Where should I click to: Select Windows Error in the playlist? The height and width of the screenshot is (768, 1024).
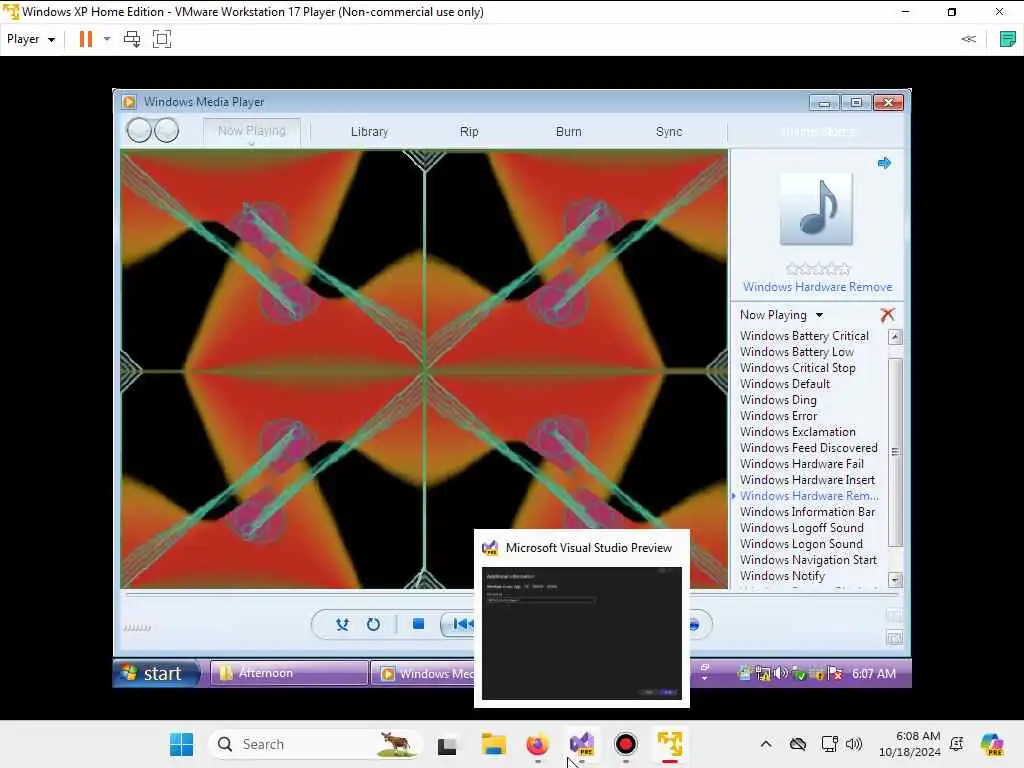[x=778, y=416]
